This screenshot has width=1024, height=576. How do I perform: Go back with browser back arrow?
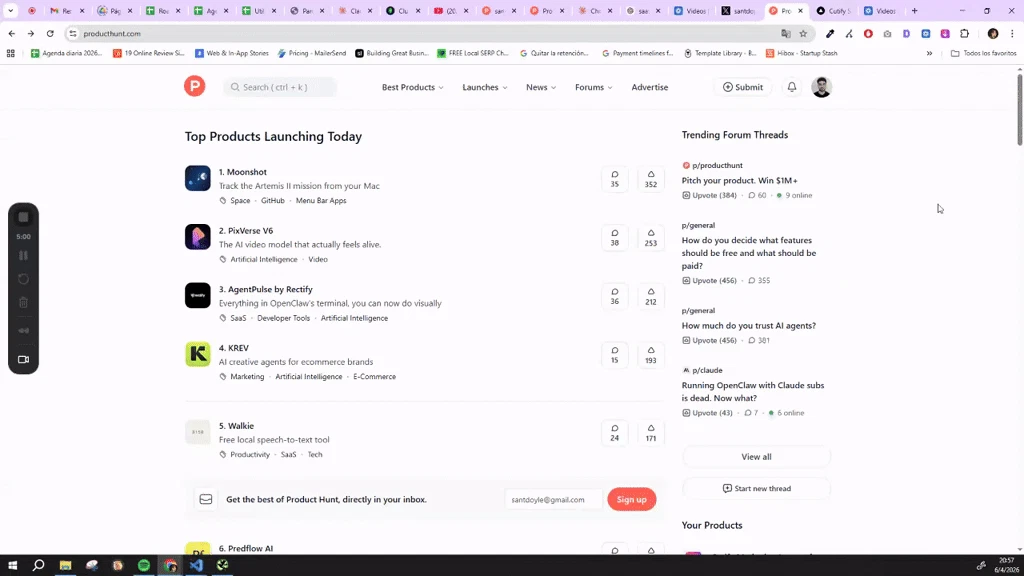12,33
